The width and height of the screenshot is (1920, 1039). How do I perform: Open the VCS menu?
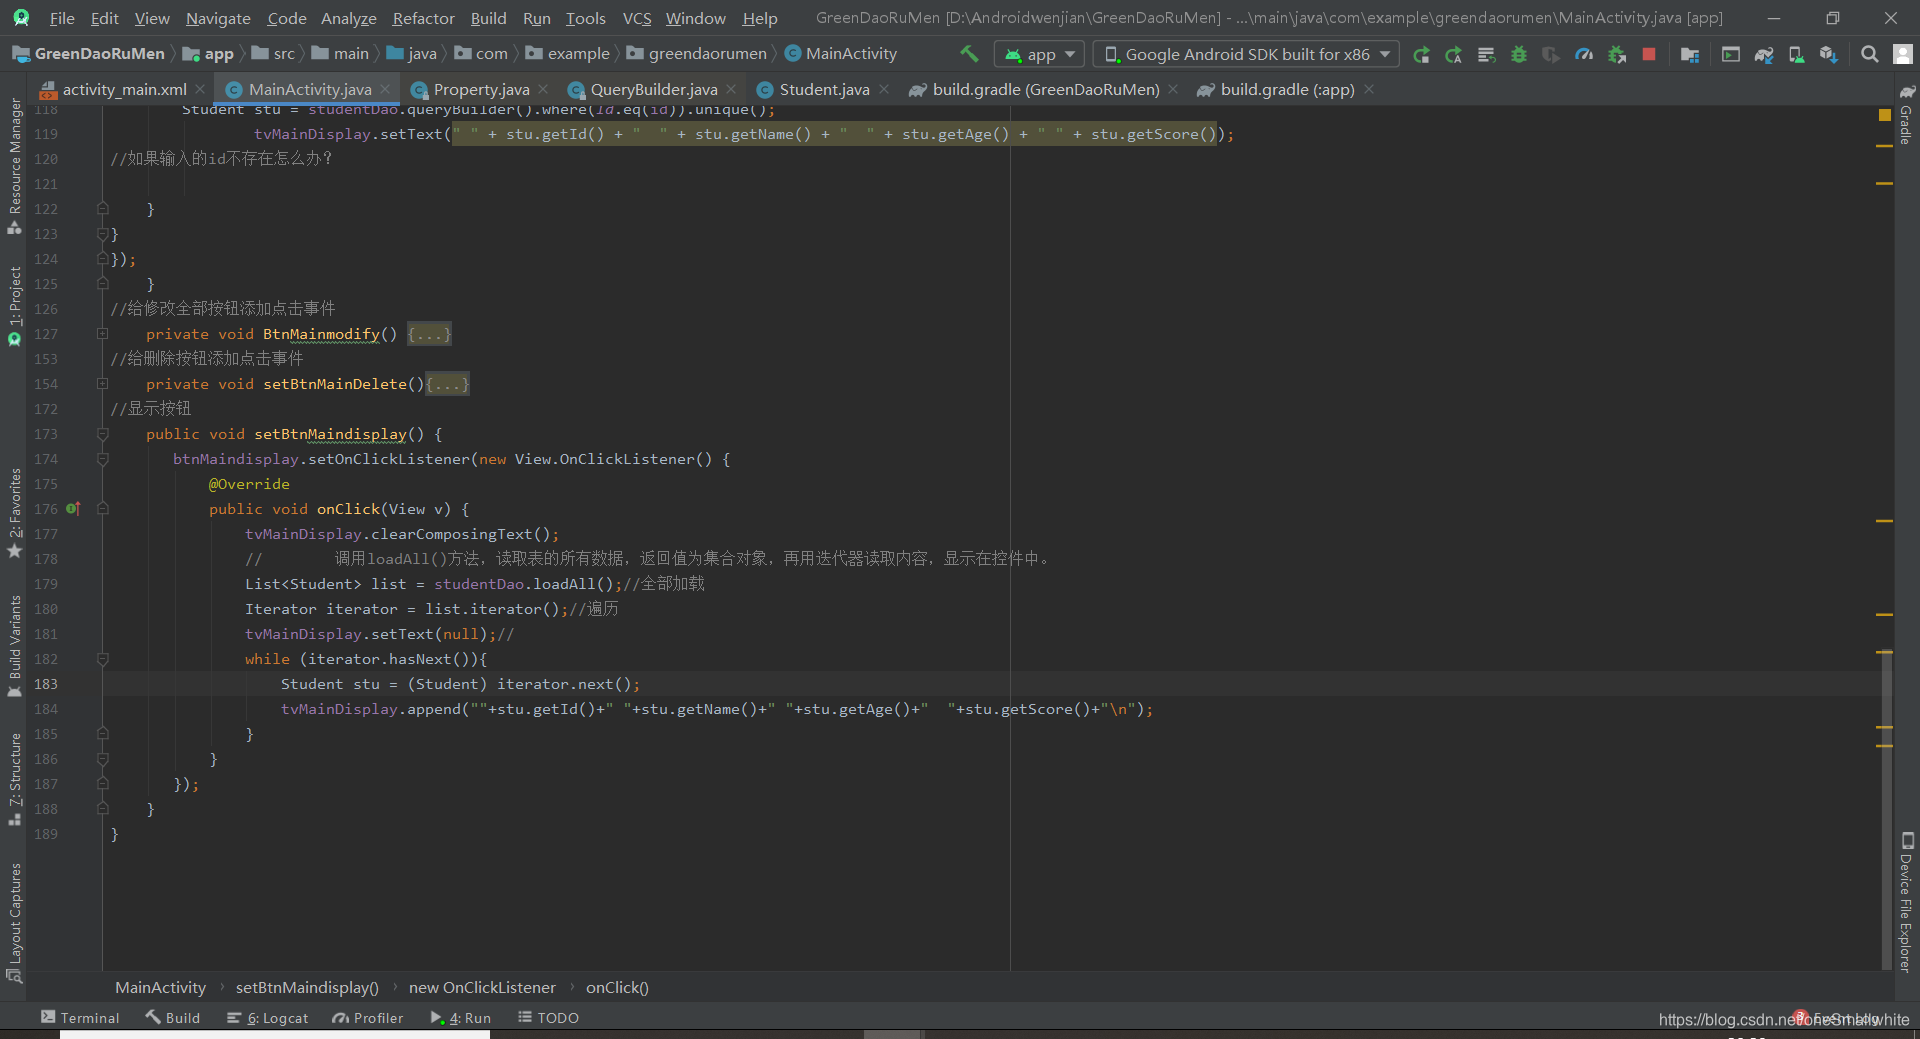(x=637, y=18)
